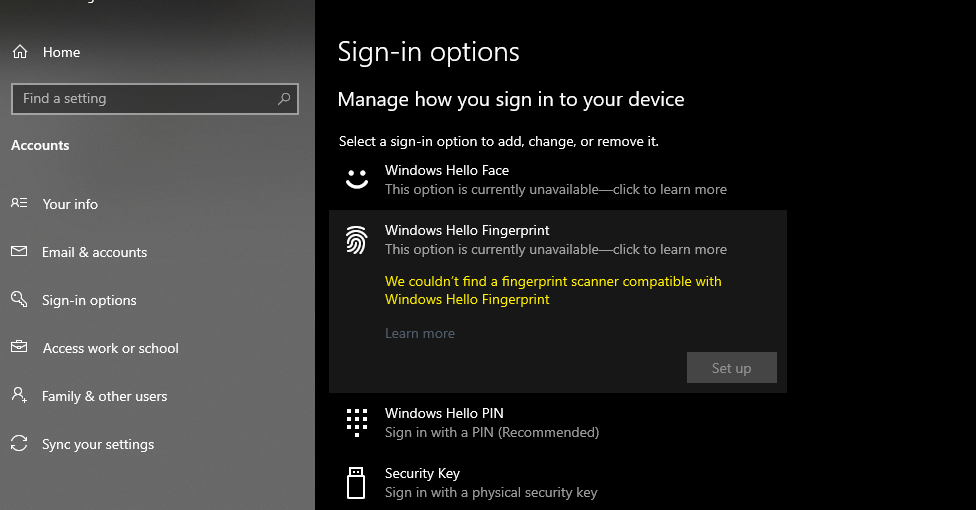Expand the Windows Hello PIN option
This screenshot has height=510, width=976.
pyautogui.click(x=558, y=423)
